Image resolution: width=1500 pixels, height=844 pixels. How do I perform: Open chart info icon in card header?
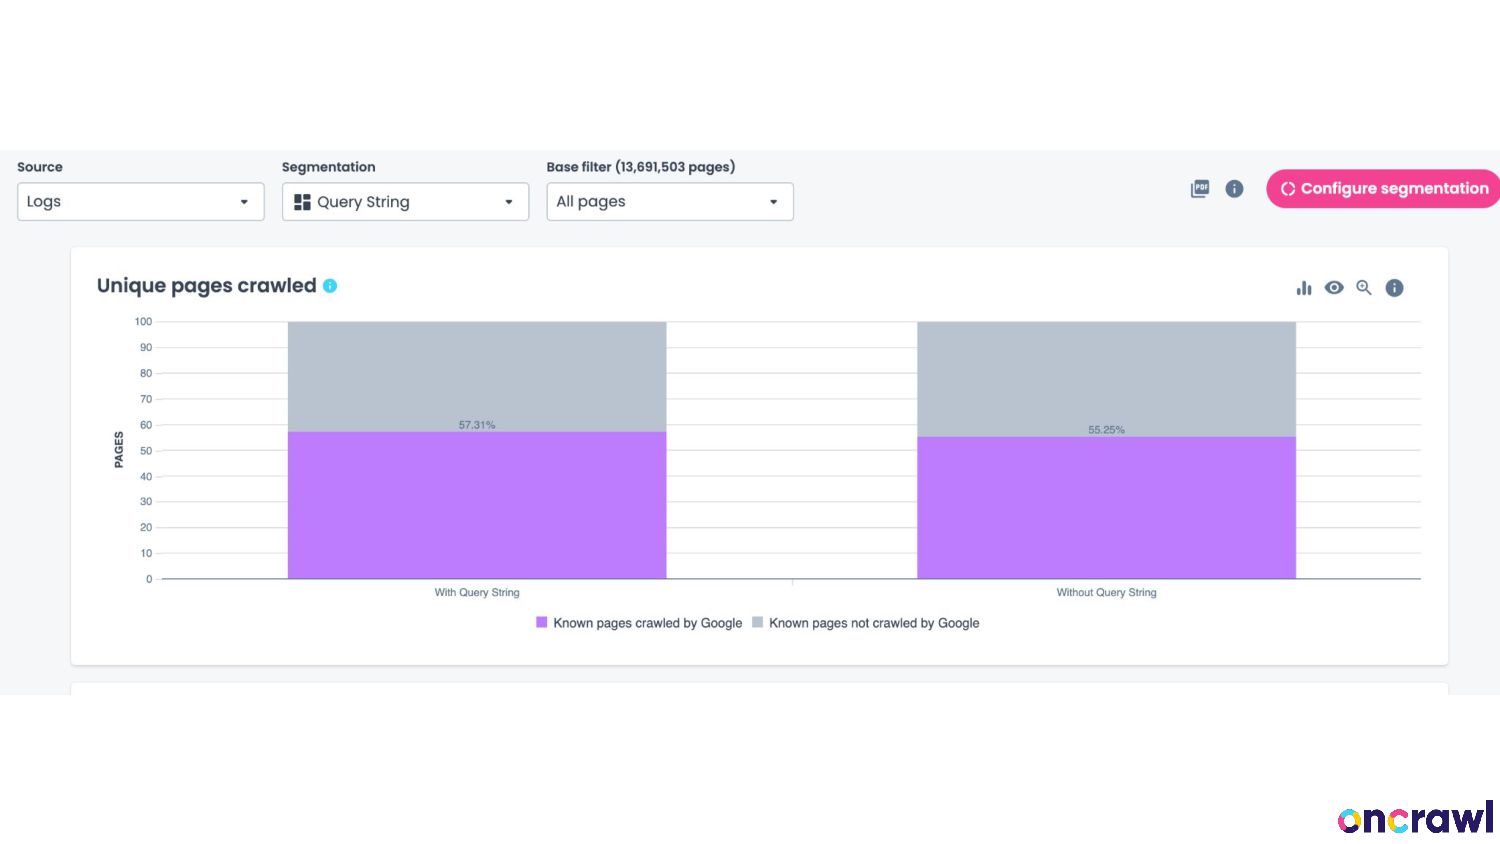(x=1394, y=288)
